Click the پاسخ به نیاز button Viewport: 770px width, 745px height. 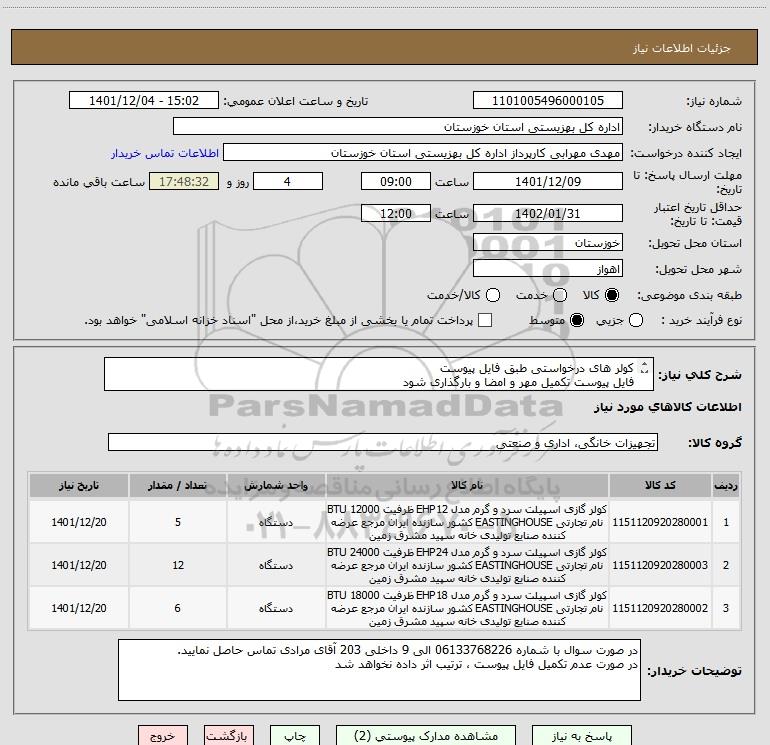(582, 736)
